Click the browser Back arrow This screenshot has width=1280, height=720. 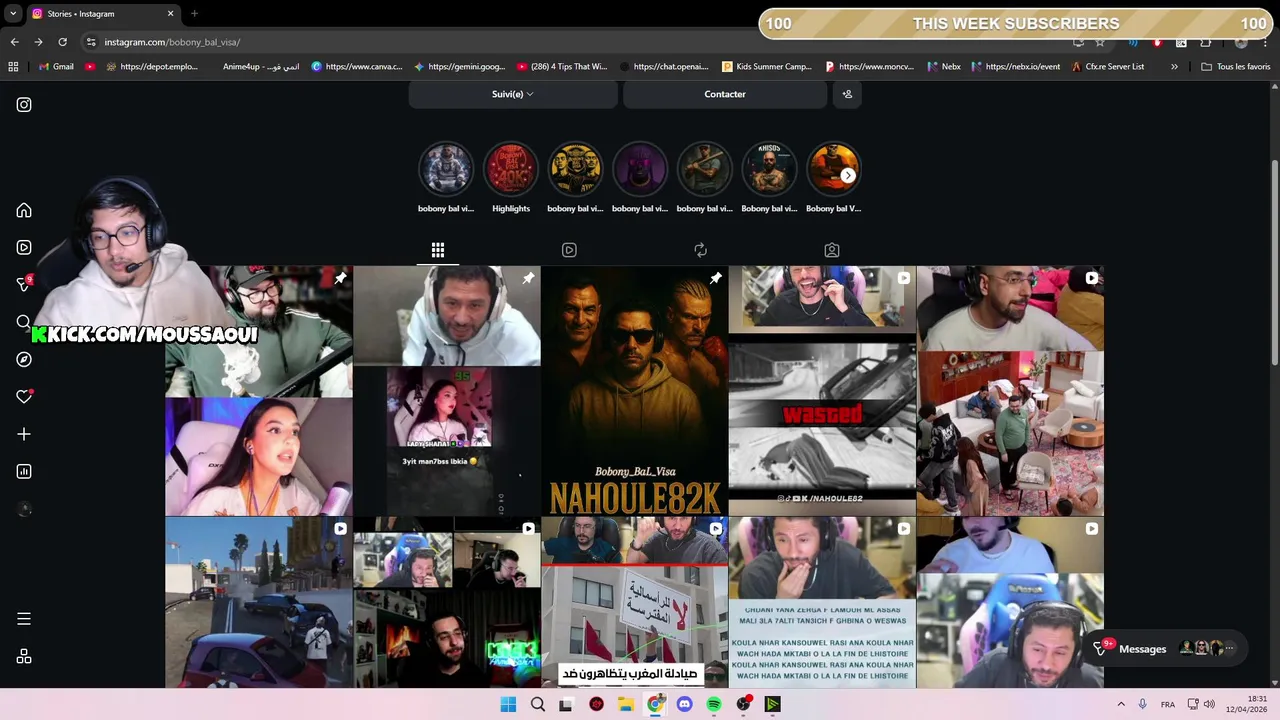point(14,42)
